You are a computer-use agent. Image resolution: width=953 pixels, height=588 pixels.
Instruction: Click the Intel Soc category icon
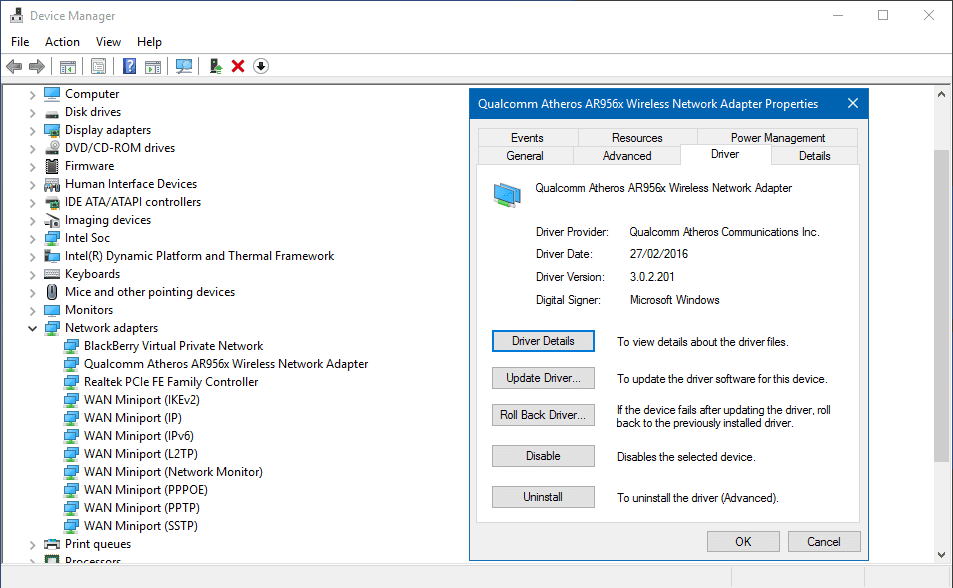[x=52, y=238]
